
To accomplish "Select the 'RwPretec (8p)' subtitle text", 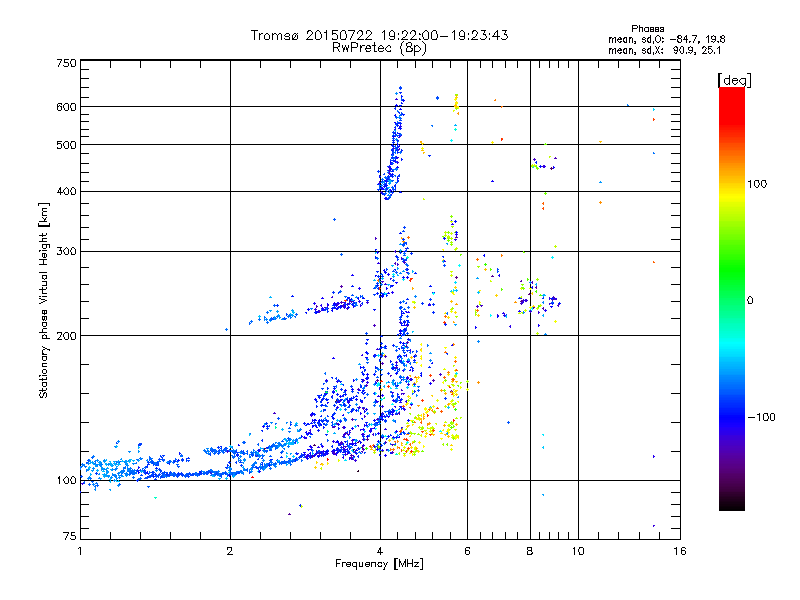I will tap(379, 48).
